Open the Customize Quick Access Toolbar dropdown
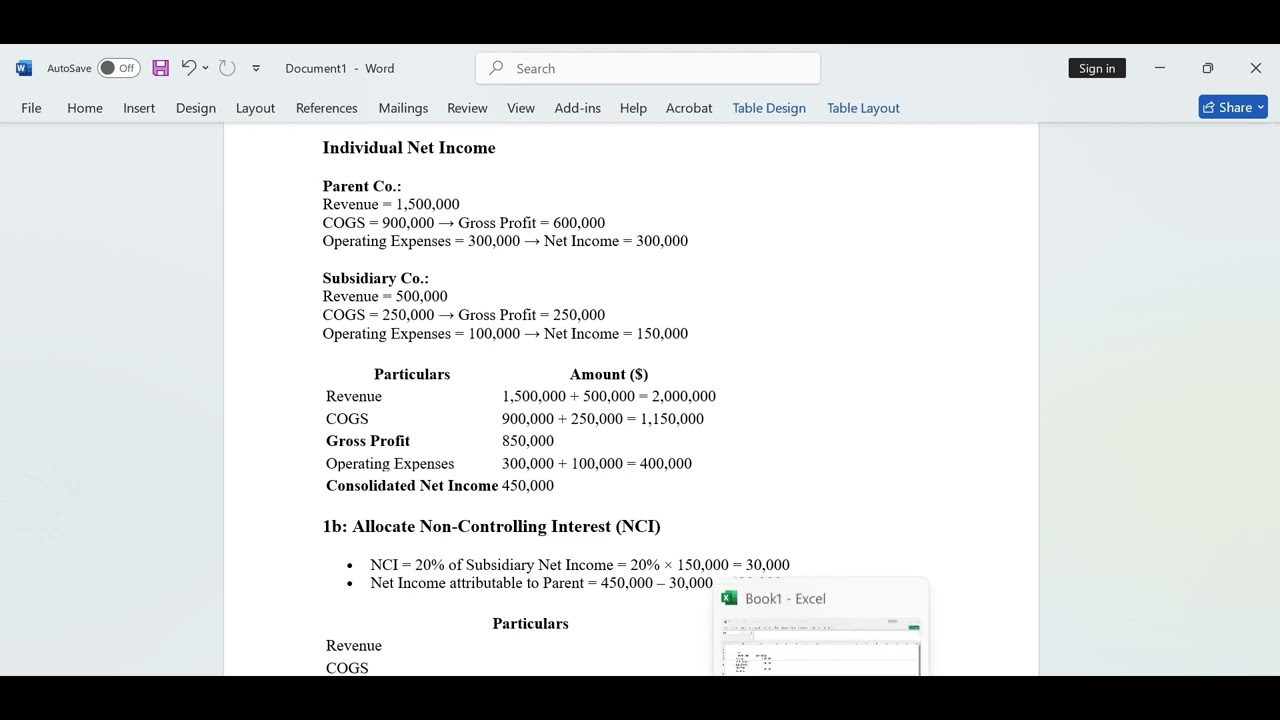The width and height of the screenshot is (1280, 720). click(256, 68)
